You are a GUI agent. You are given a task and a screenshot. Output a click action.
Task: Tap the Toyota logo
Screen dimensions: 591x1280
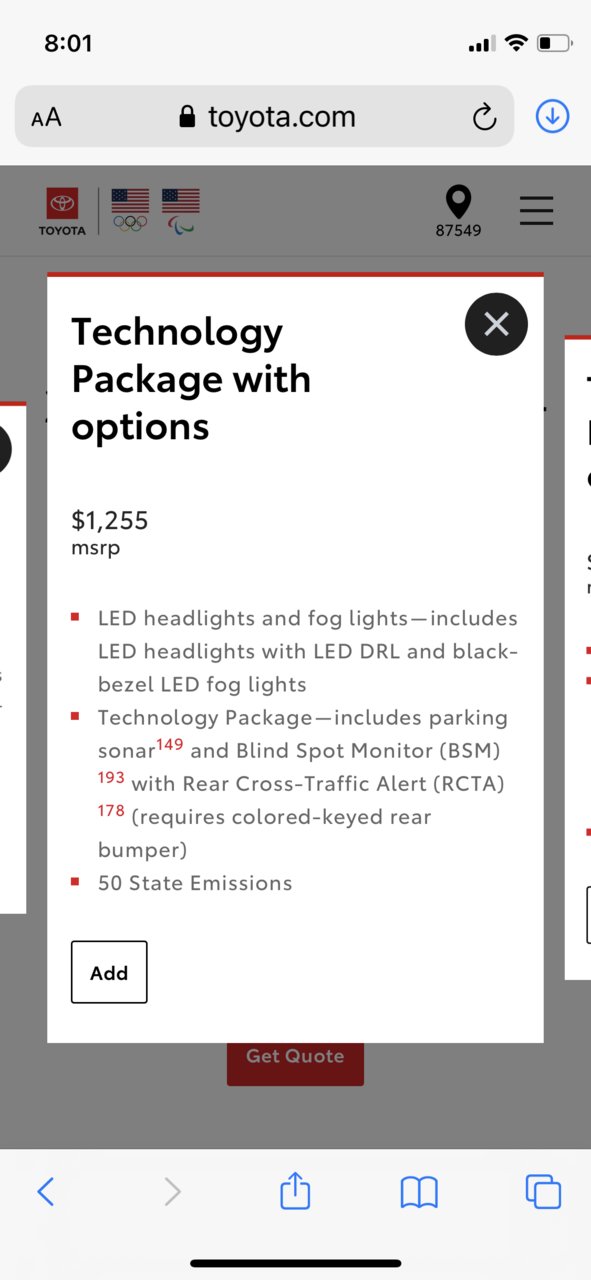(62, 212)
